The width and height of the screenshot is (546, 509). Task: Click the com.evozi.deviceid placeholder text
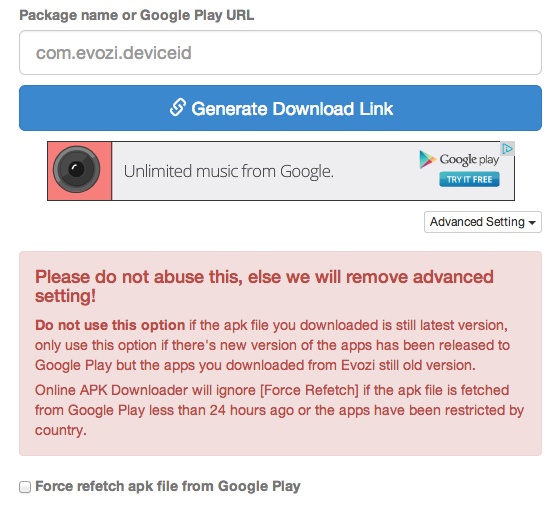click(114, 53)
